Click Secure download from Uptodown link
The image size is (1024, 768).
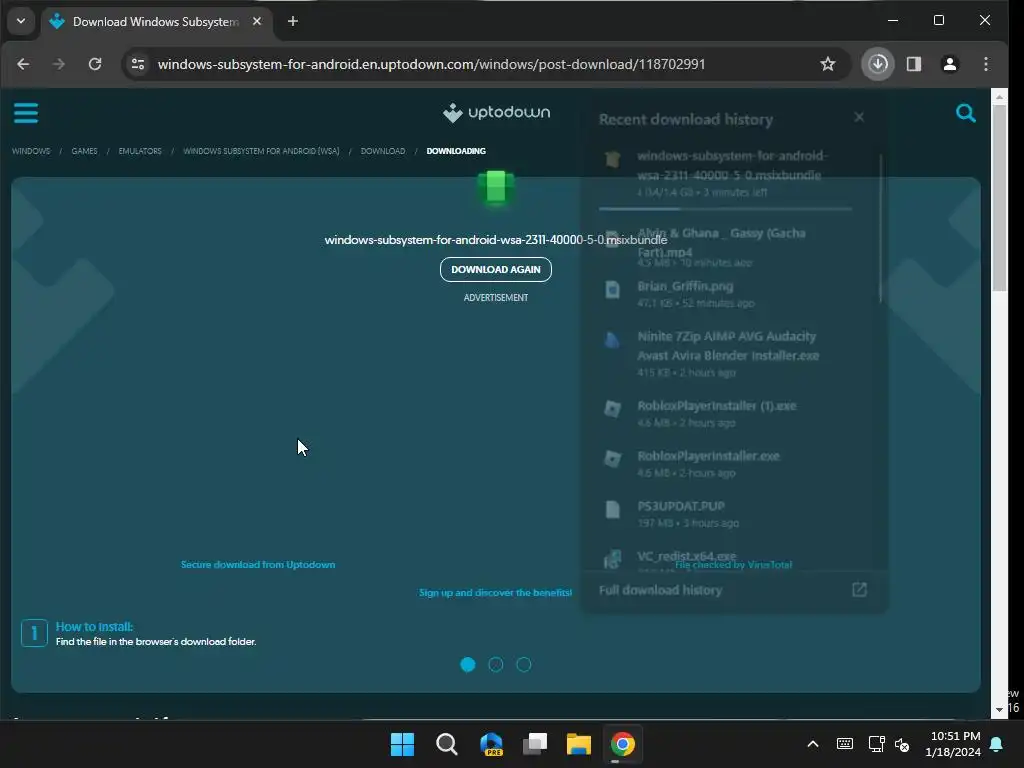pyautogui.click(x=258, y=564)
